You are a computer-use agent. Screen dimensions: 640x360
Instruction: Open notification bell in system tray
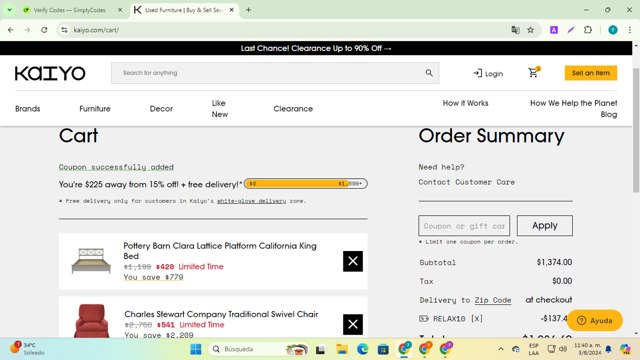608,349
